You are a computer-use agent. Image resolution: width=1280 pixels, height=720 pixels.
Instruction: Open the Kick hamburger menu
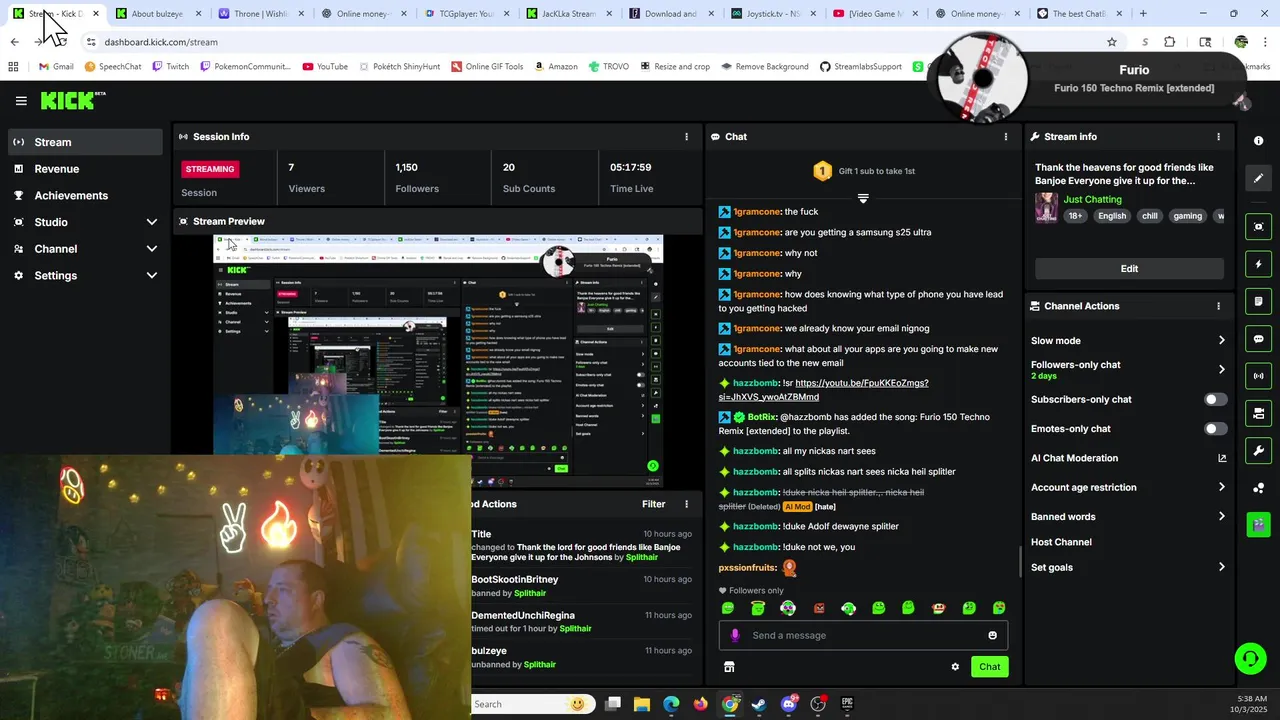point(21,101)
